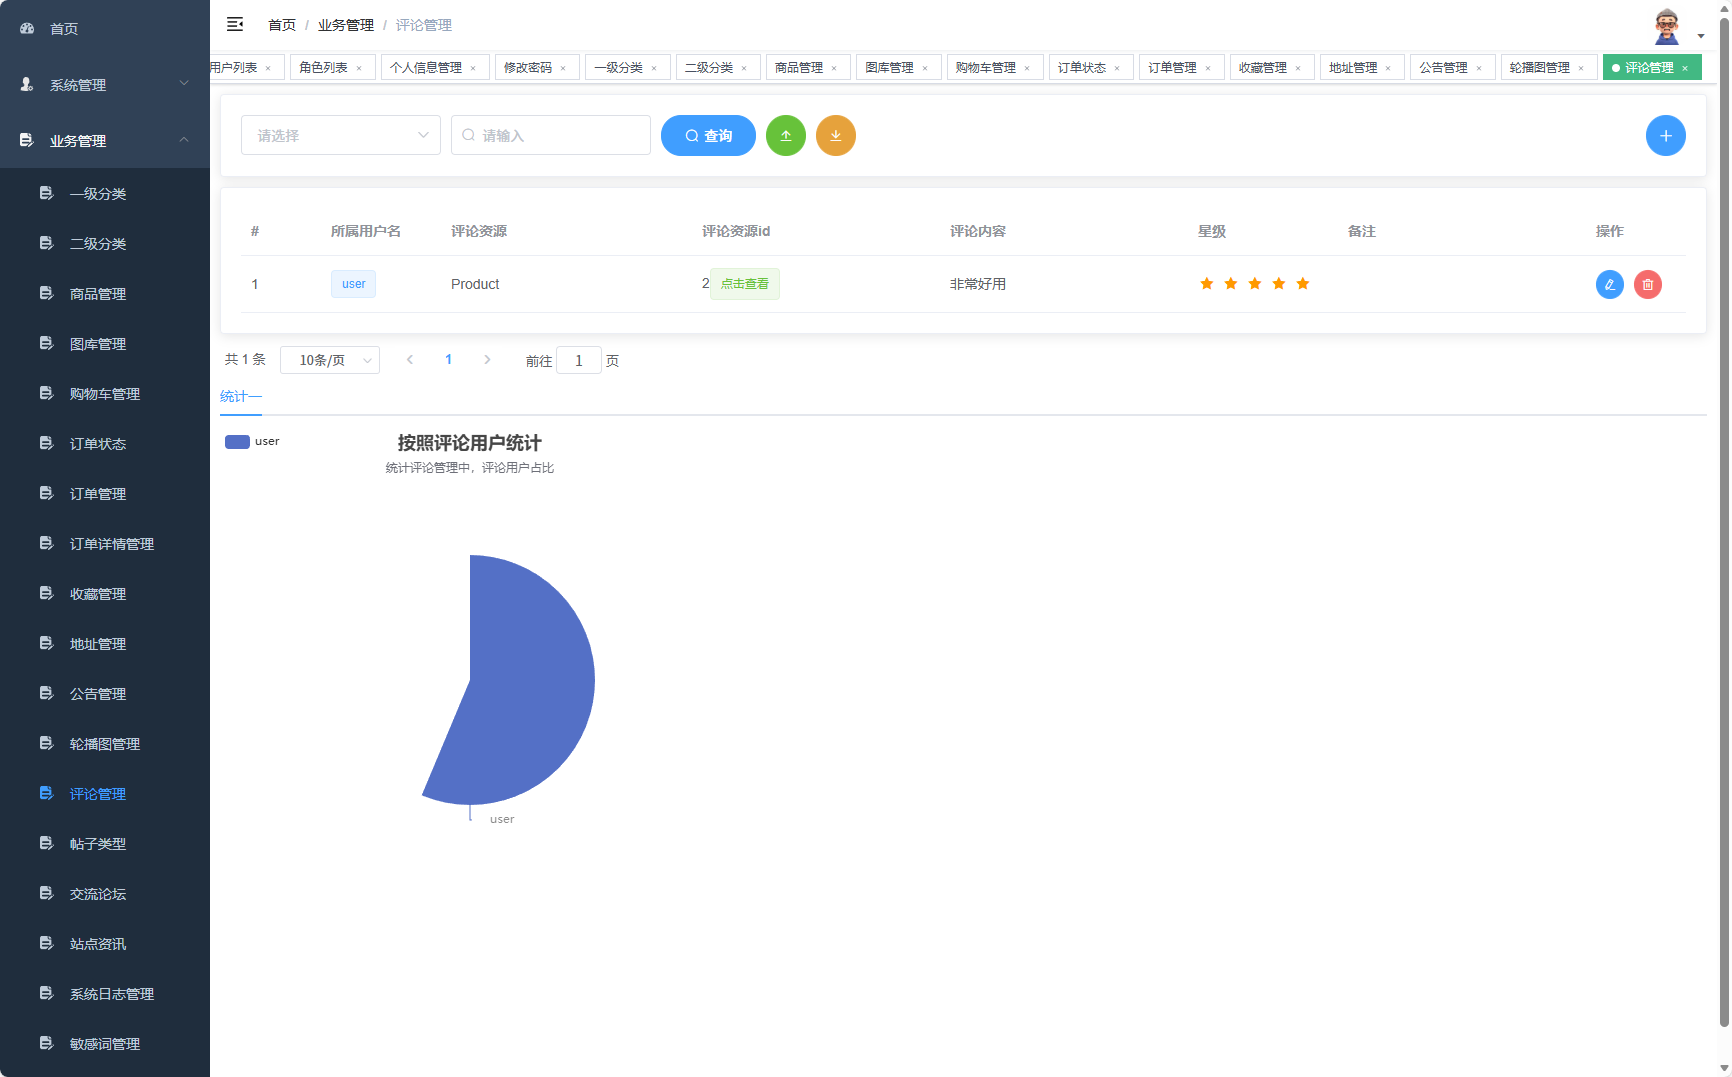Open the 请选择 filter dropdown
Screen dimensions: 1732x1077
click(x=340, y=136)
